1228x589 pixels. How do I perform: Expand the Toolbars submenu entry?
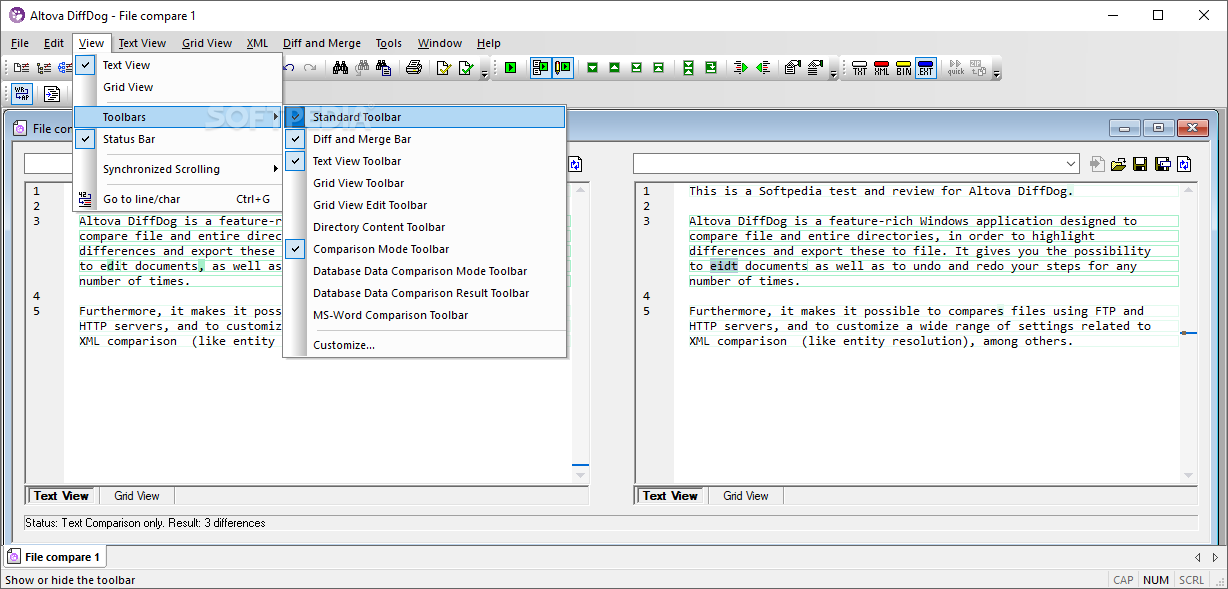[x=178, y=117]
